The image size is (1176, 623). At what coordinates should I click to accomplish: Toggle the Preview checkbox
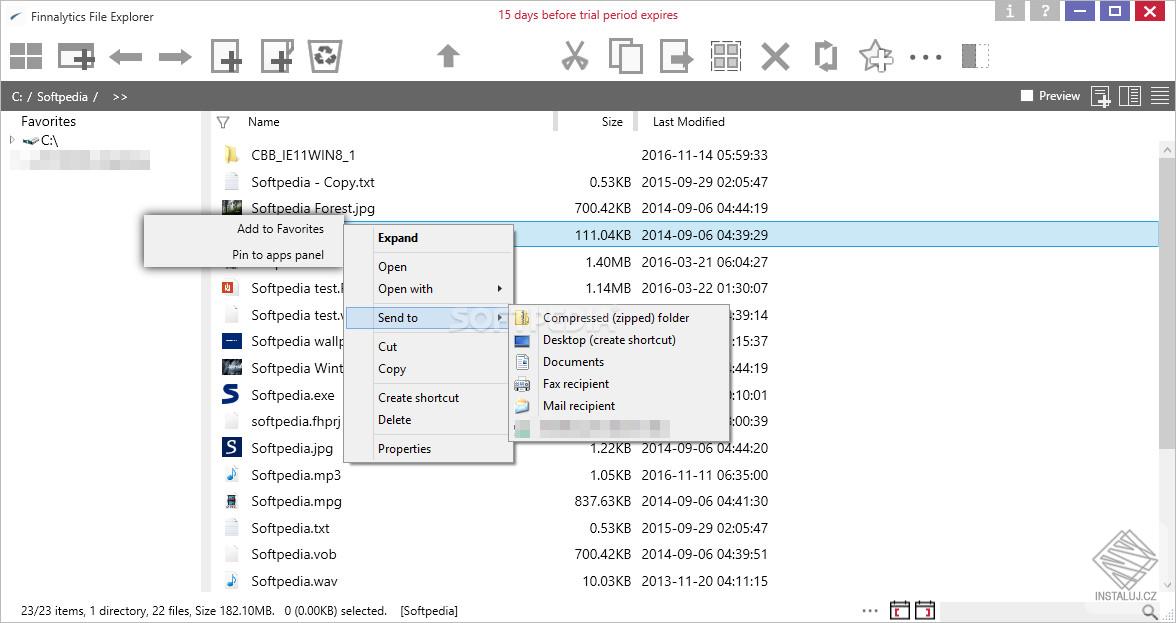(1025, 95)
